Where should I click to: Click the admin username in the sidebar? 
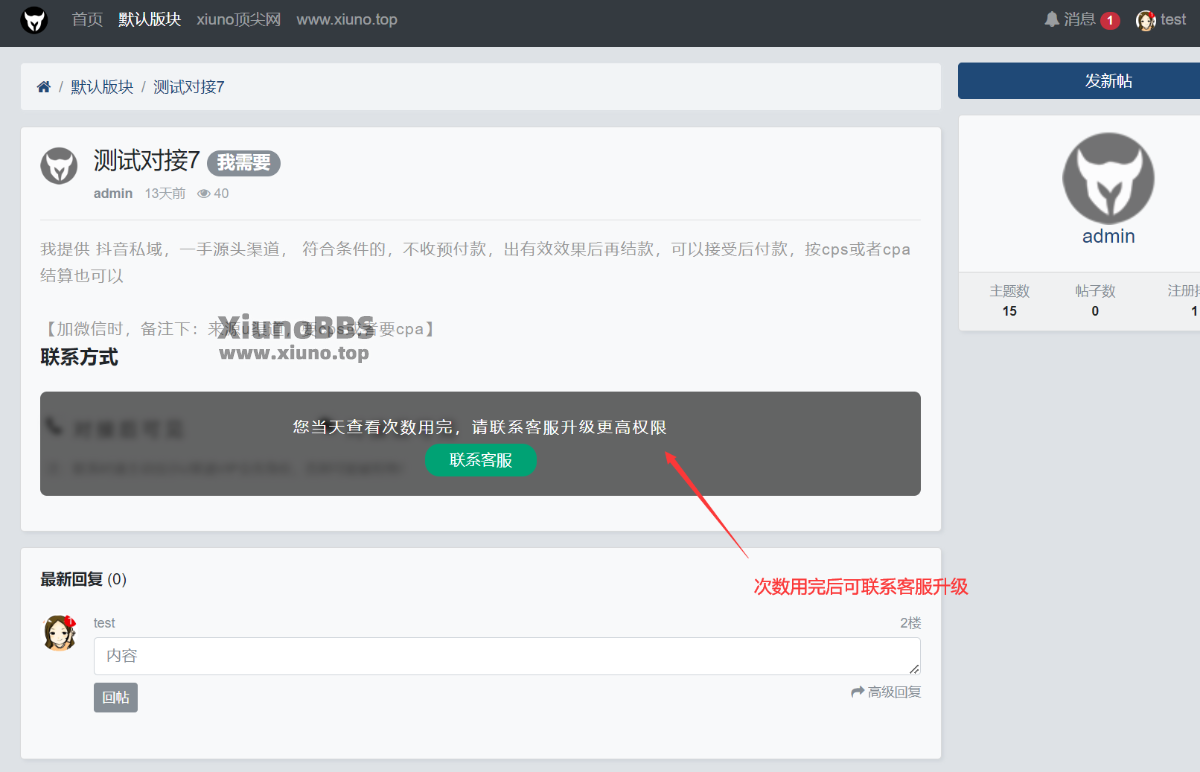pyautogui.click(x=1108, y=237)
